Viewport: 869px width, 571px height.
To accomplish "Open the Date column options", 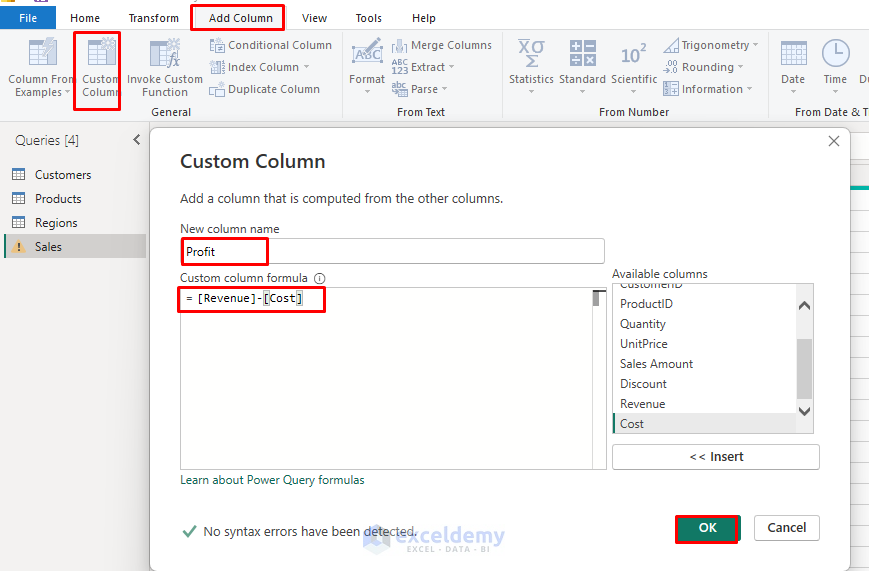I will (793, 66).
